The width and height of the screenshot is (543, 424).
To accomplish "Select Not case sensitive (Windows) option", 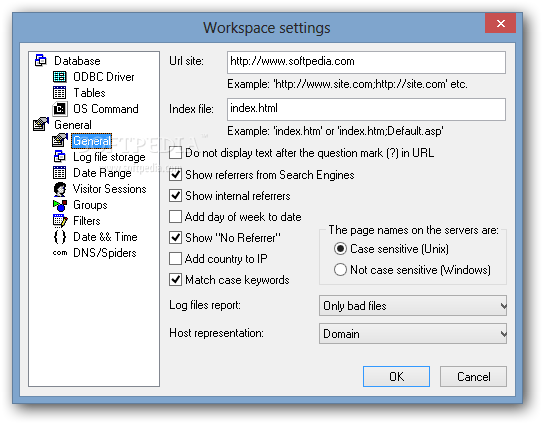I will point(340,270).
